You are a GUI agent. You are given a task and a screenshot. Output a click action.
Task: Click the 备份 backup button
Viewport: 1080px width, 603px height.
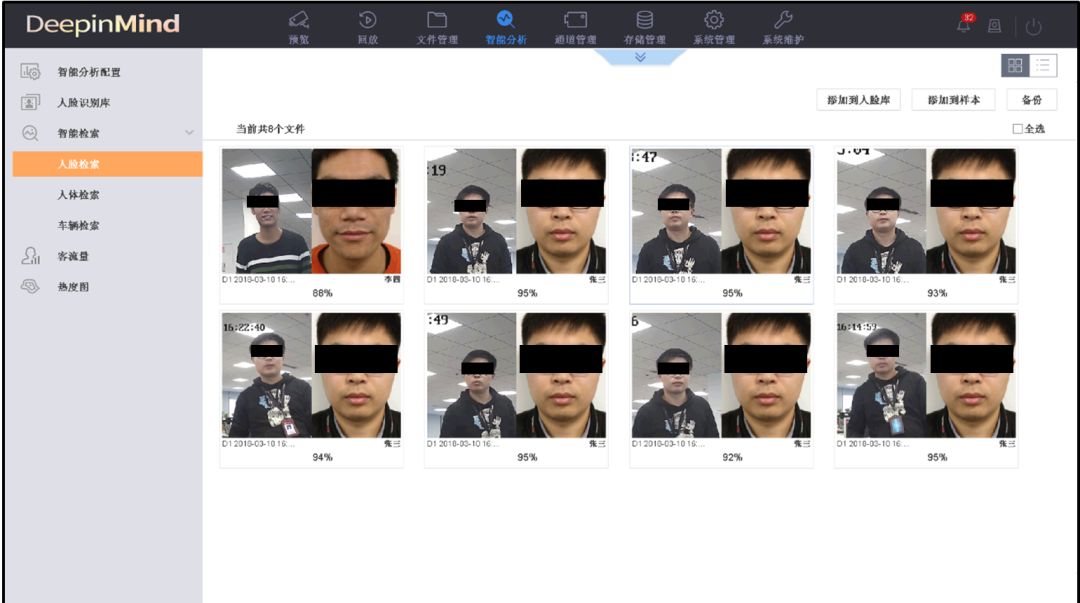pos(1031,100)
